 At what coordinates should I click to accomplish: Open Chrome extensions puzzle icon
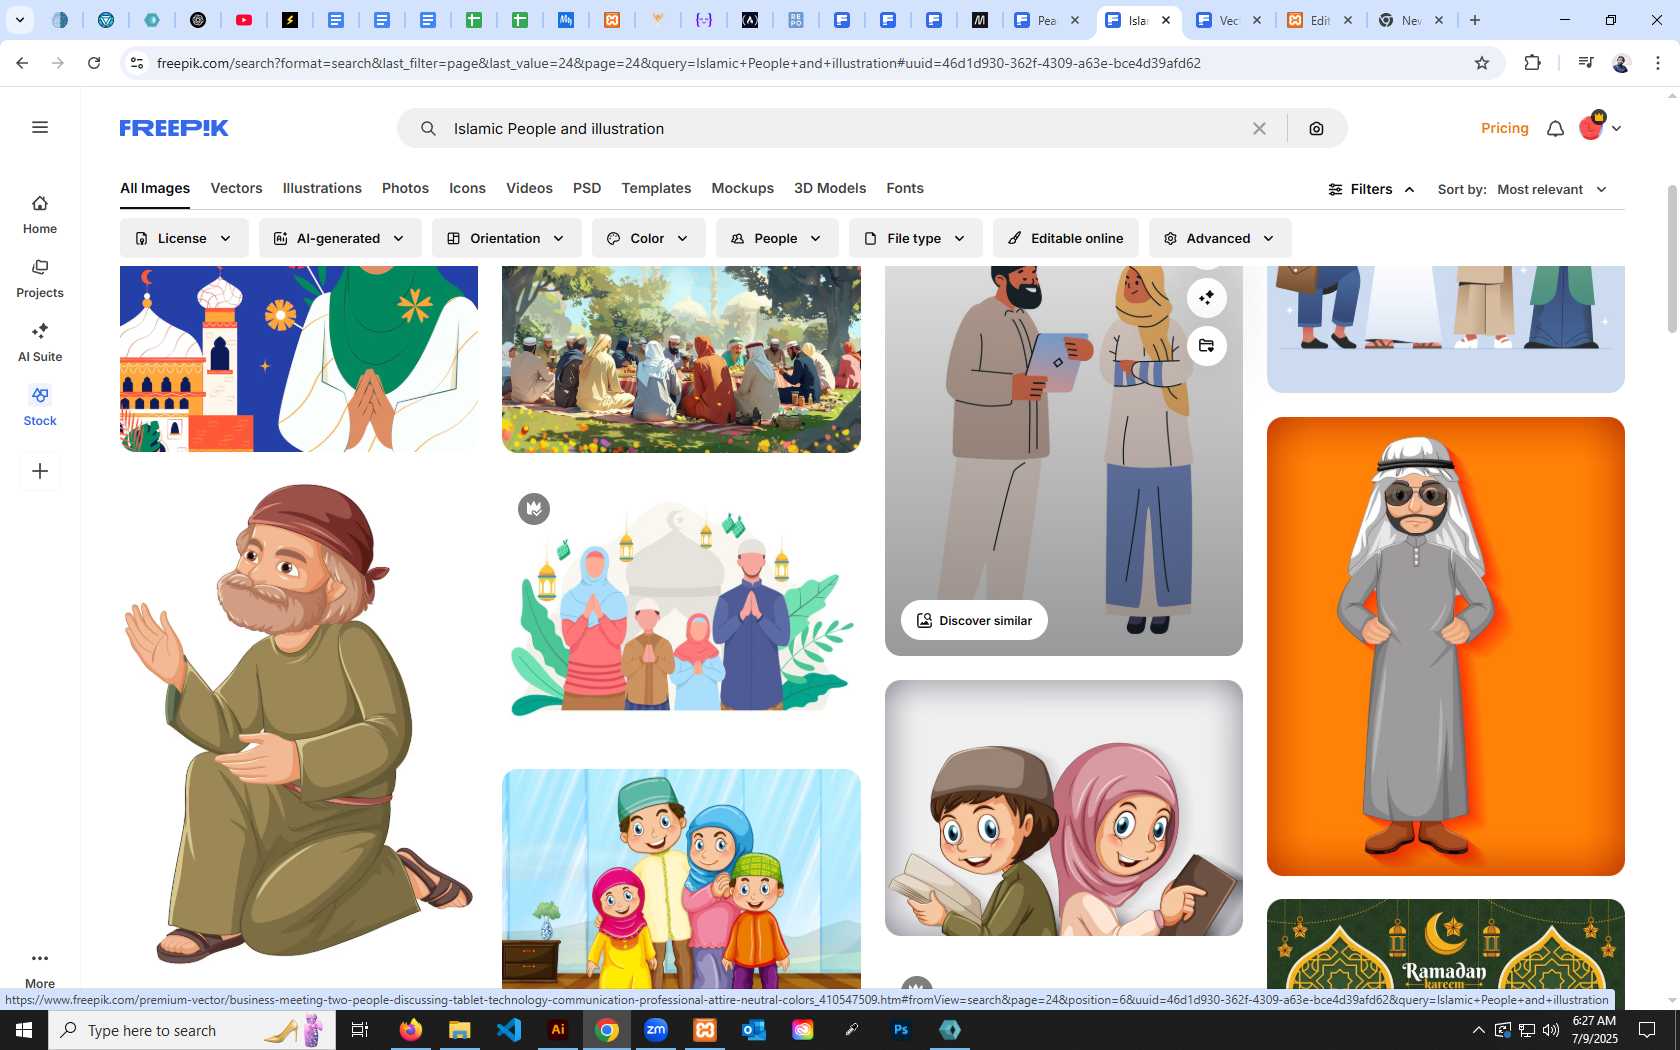(1532, 63)
